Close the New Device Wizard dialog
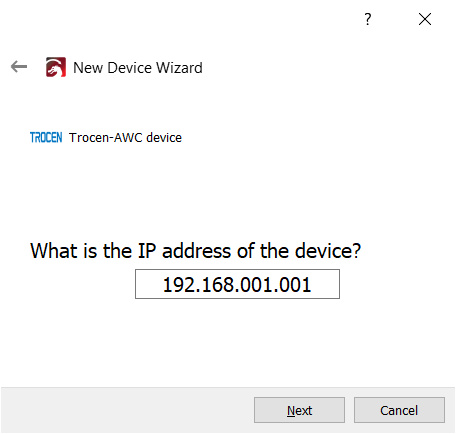The height and width of the screenshot is (434, 456). coord(425,19)
